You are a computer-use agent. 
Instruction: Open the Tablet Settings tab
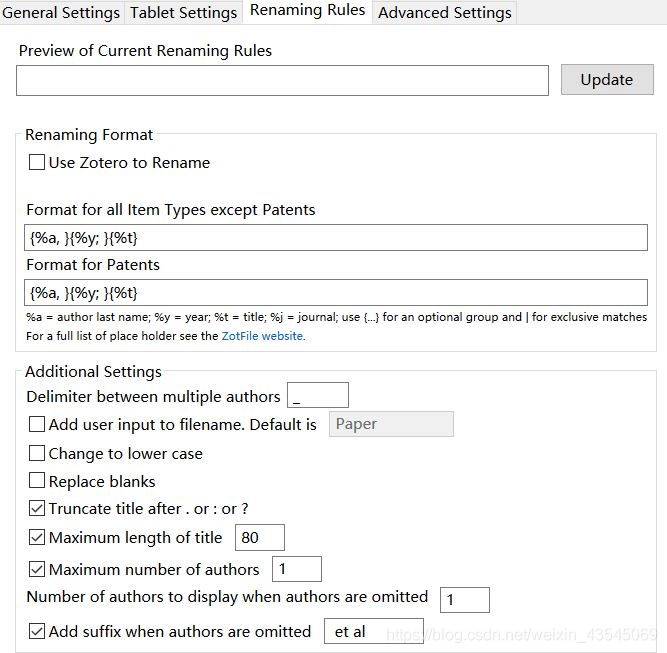(x=184, y=12)
